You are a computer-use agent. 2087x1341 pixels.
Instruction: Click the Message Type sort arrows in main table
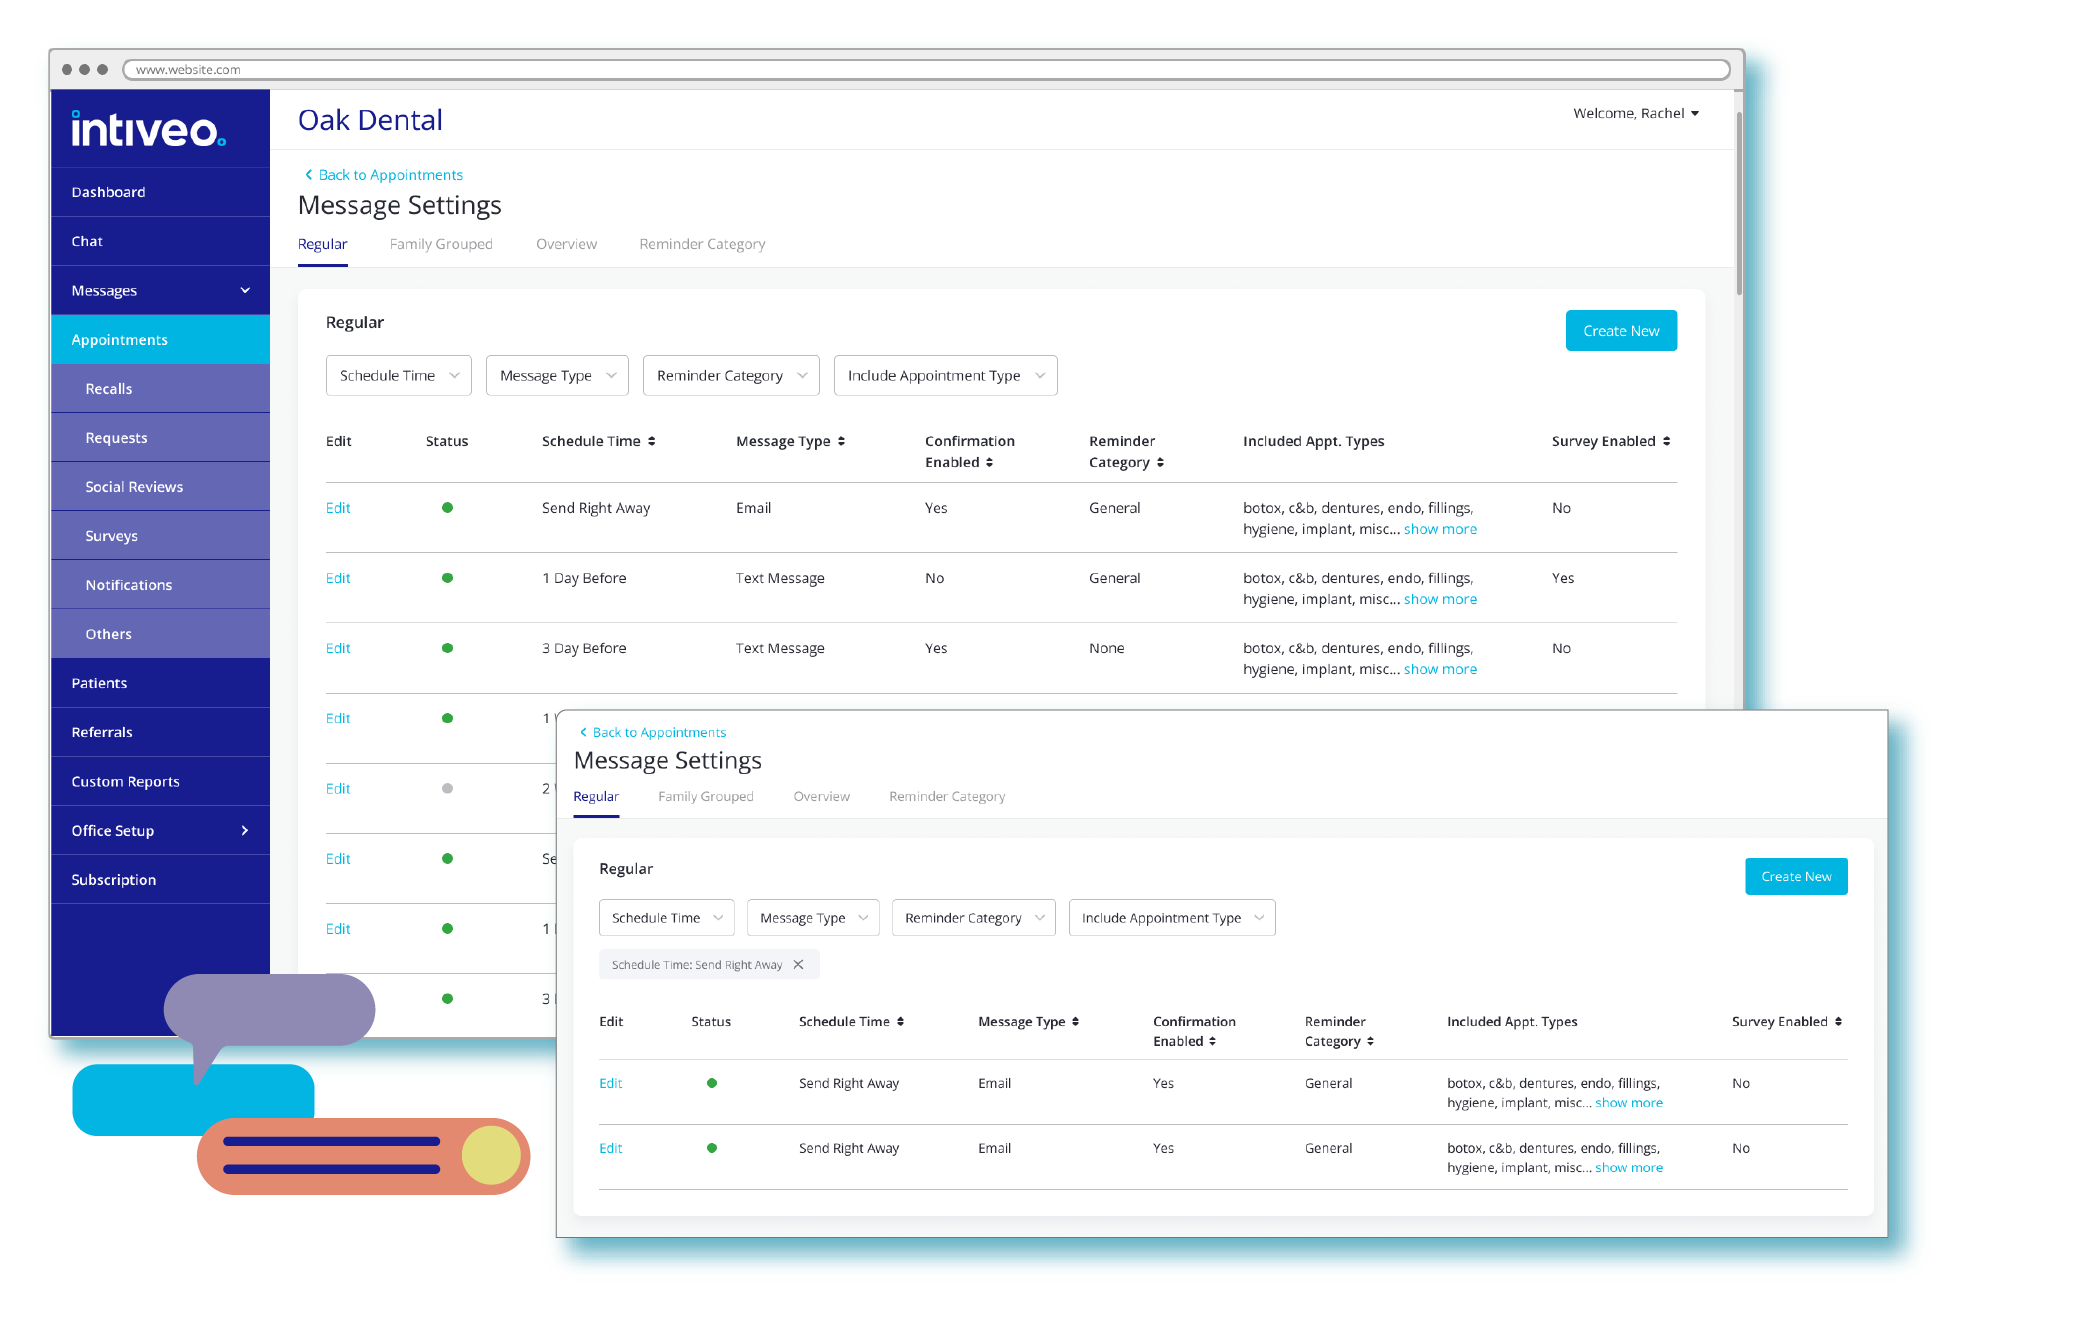tap(841, 441)
